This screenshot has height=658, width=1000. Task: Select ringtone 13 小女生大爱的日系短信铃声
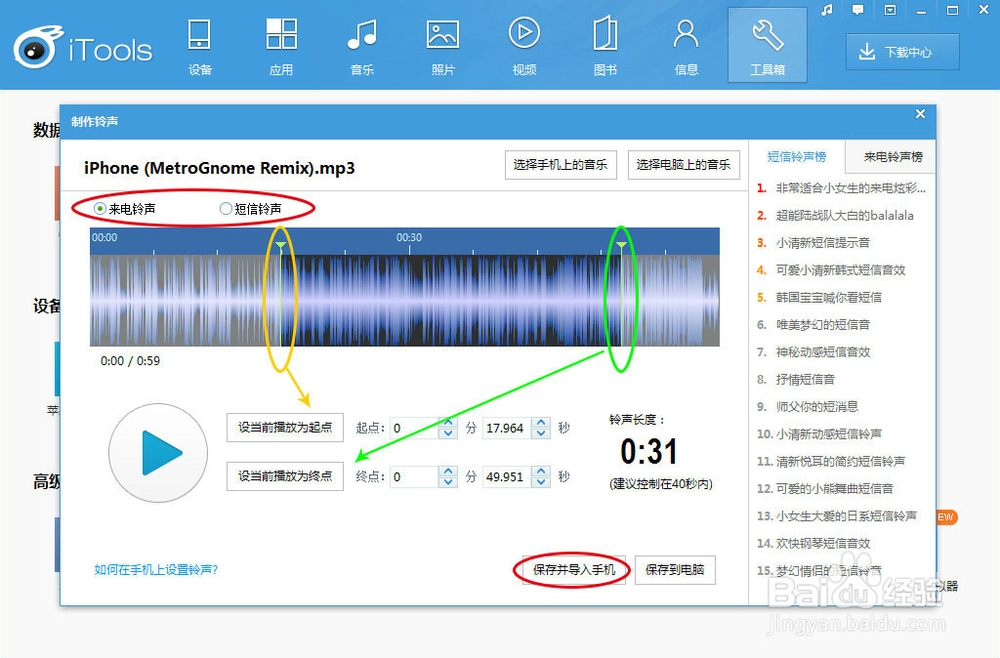[x=837, y=516]
